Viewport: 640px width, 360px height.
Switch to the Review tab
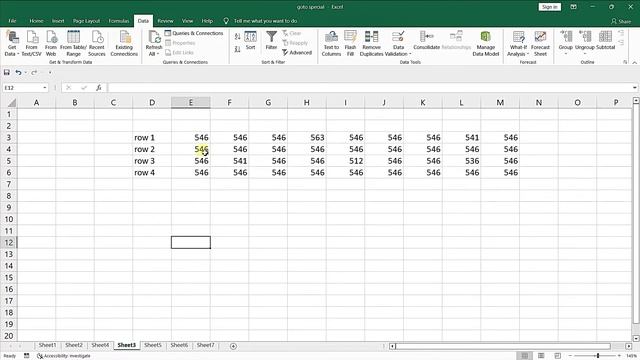(x=165, y=21)
